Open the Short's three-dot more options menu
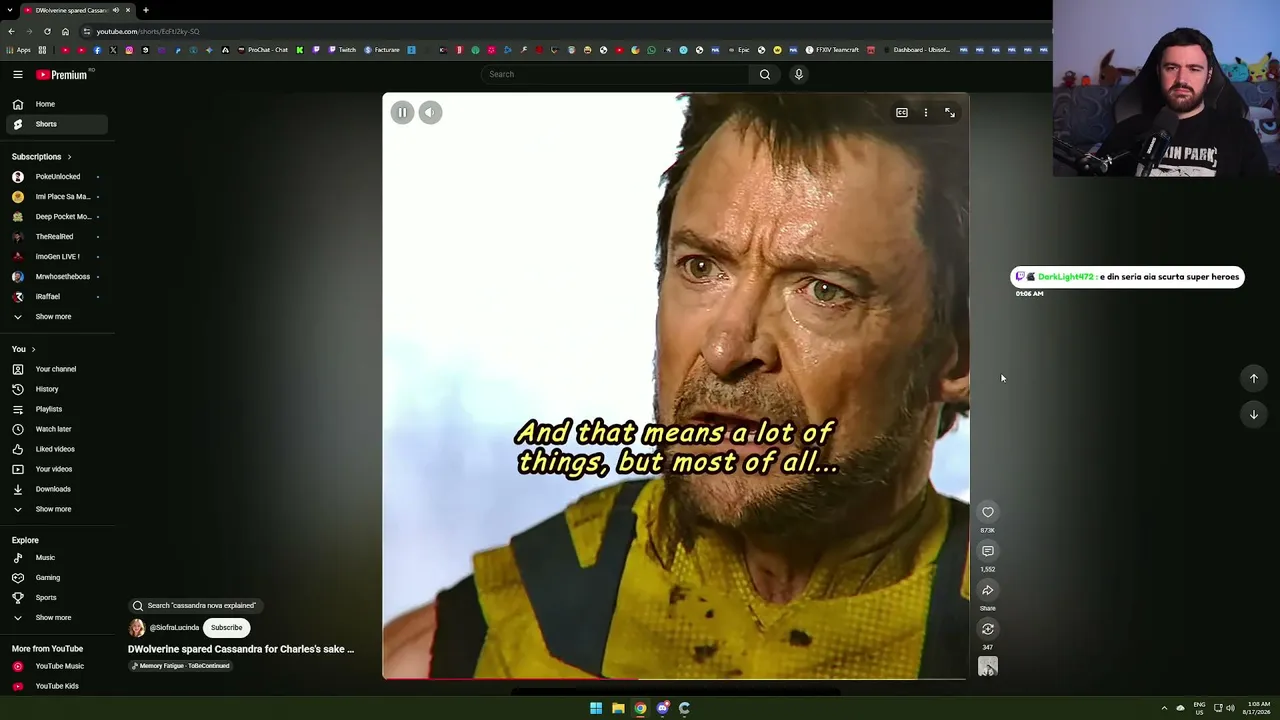The width and height of the screenshot is (1280, 720). point(926,113)
